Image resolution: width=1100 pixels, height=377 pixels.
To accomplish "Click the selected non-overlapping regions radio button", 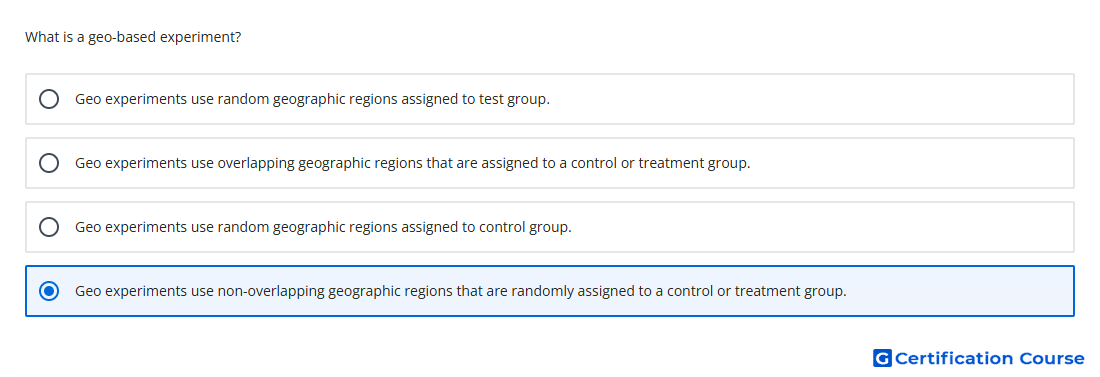I will (49, 291).
